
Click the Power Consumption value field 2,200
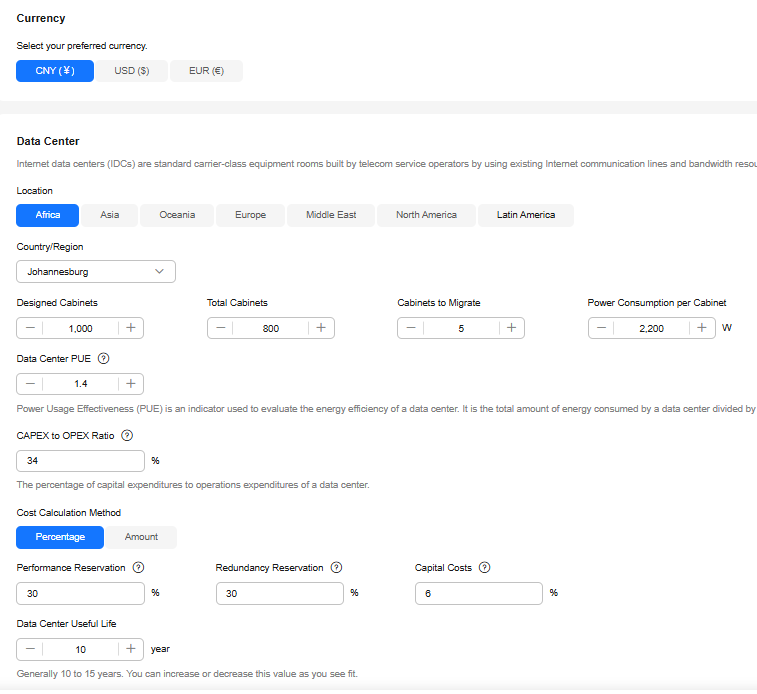(x=652, y=328)
